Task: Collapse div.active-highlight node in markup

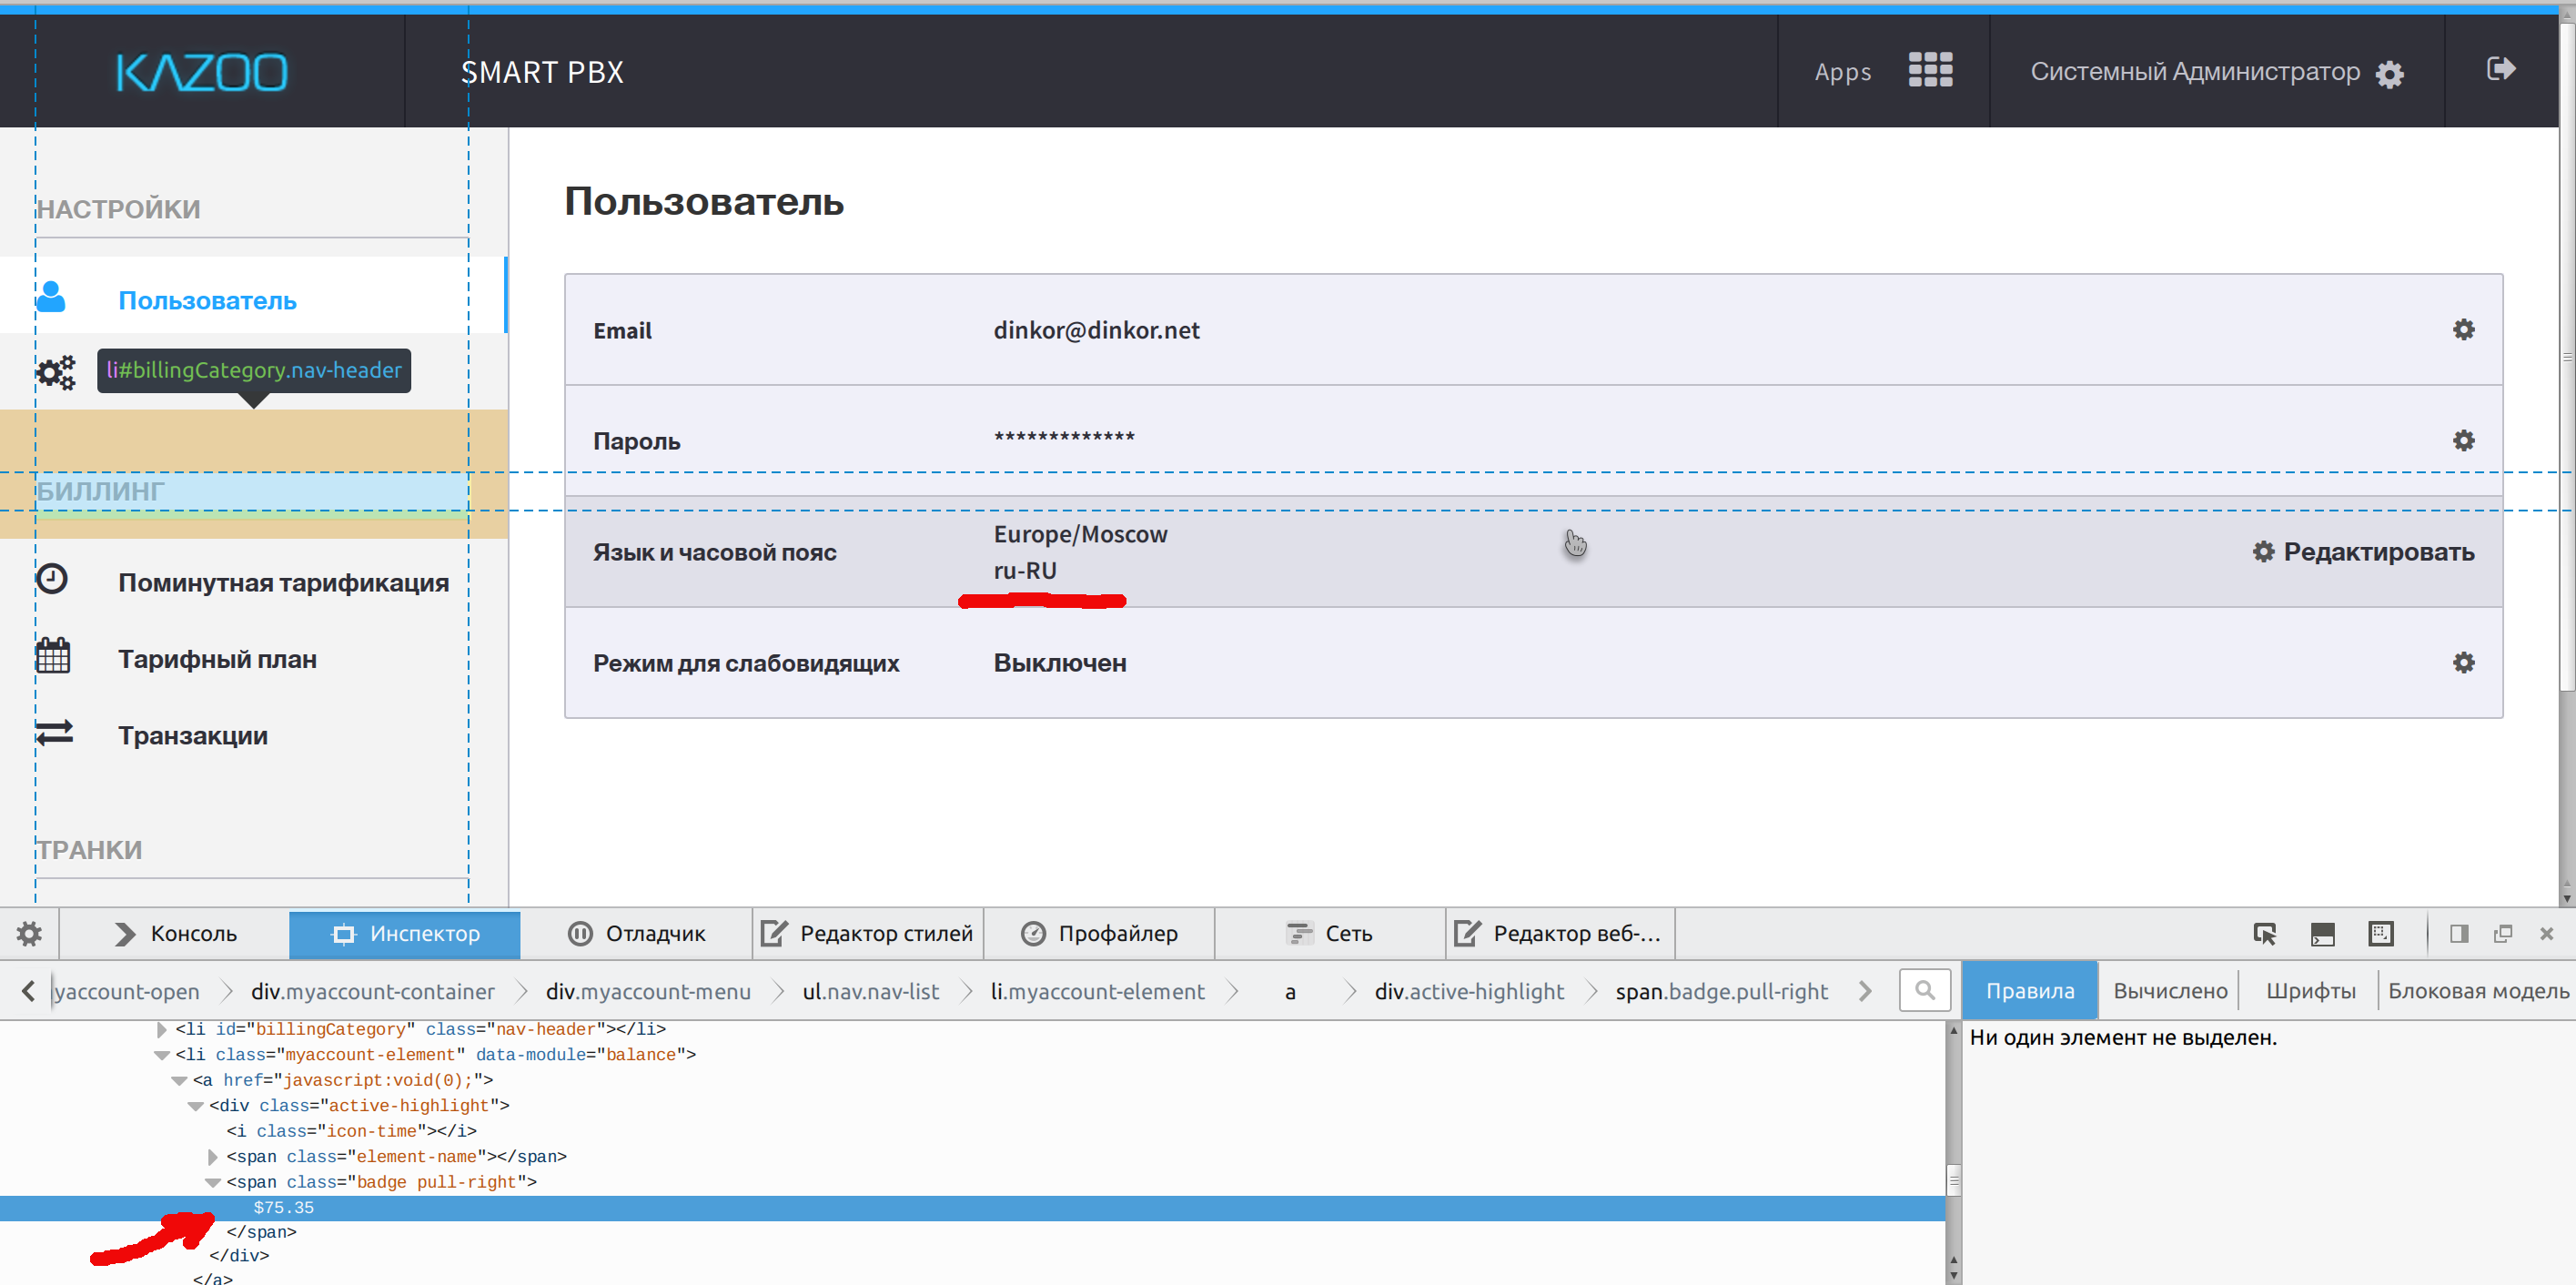Action: pos(196,1106)
